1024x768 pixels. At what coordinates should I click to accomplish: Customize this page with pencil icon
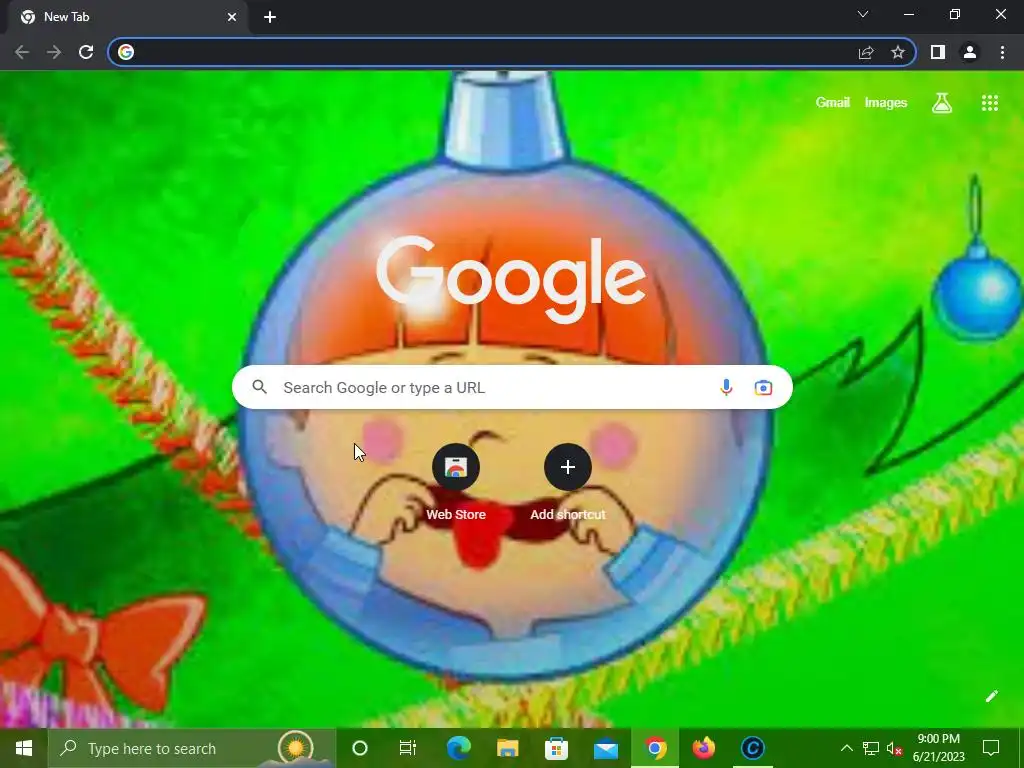991,696
